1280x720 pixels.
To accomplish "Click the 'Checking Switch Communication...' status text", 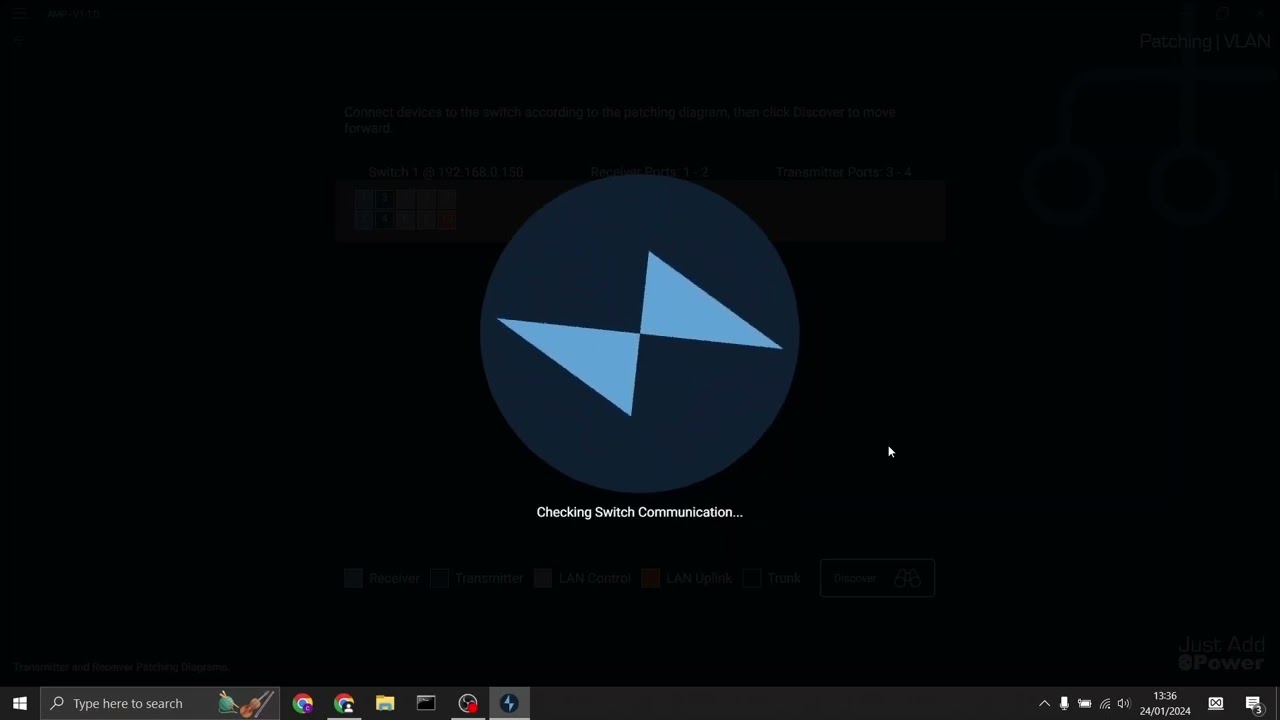I will click(640, 512).
